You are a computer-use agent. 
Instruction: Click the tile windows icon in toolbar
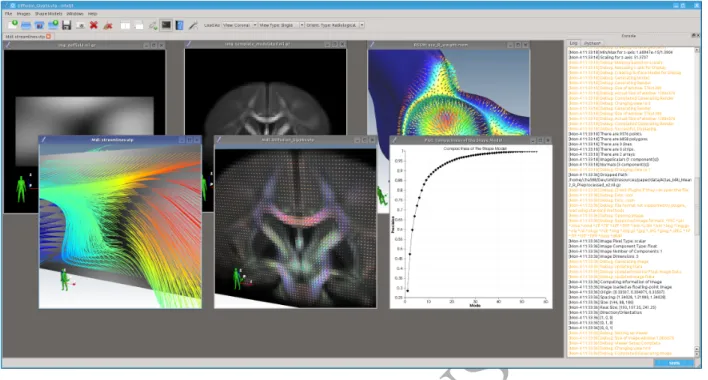[125, 25]
